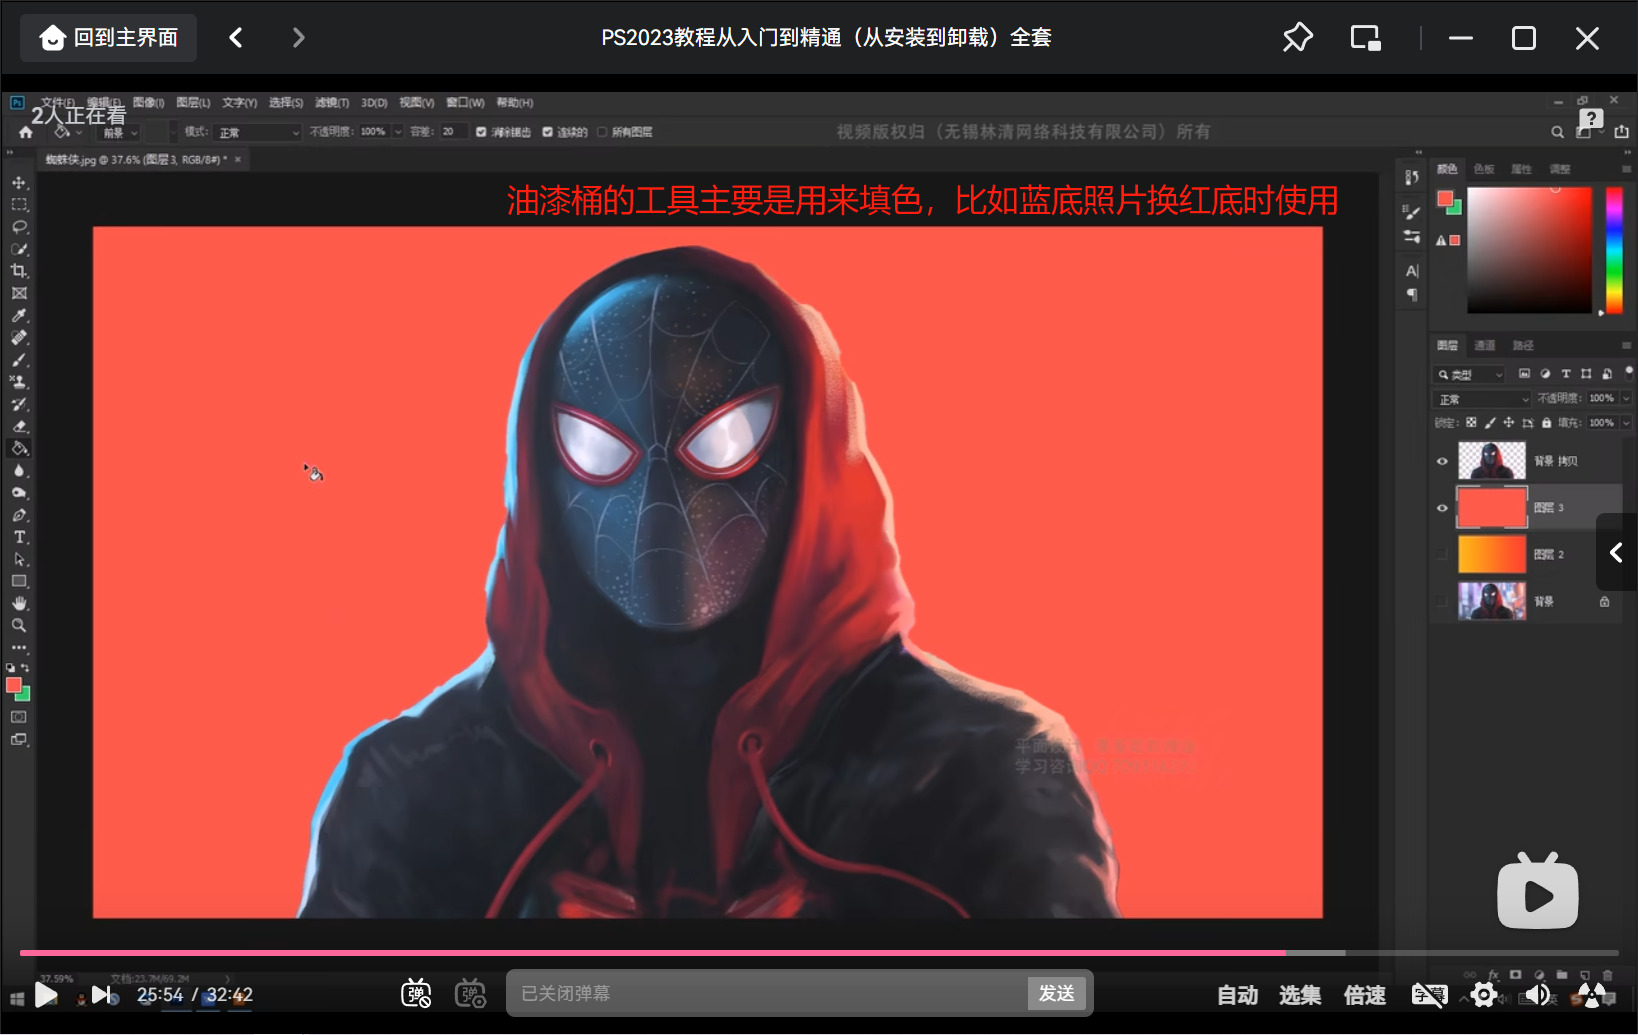The width and height of the screenshot is (1638, 1035).
Task: Open the 窗口(W) menu
Action: [x=465, y=103]
